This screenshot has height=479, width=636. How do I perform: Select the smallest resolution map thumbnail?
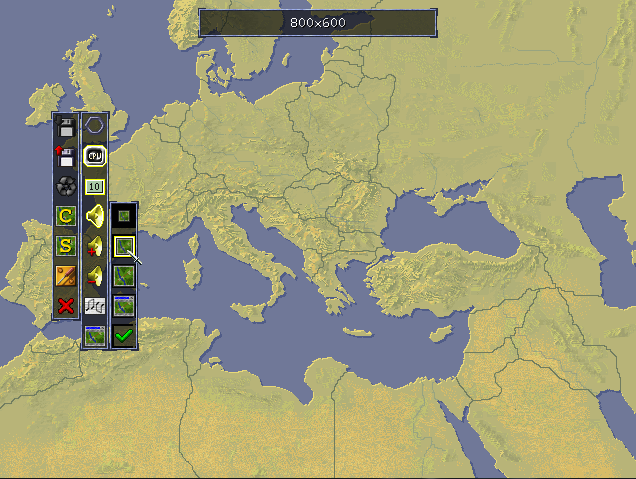click(x=124, y=216)
